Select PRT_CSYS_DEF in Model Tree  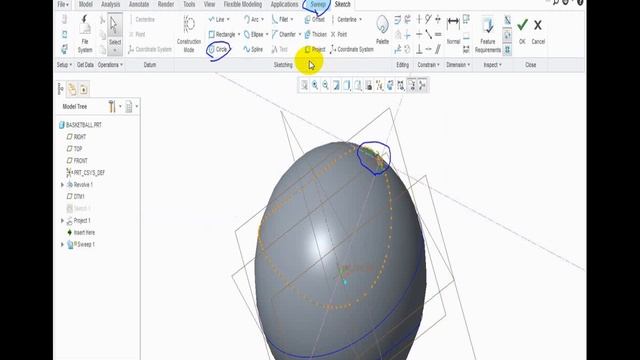(86, 173)
